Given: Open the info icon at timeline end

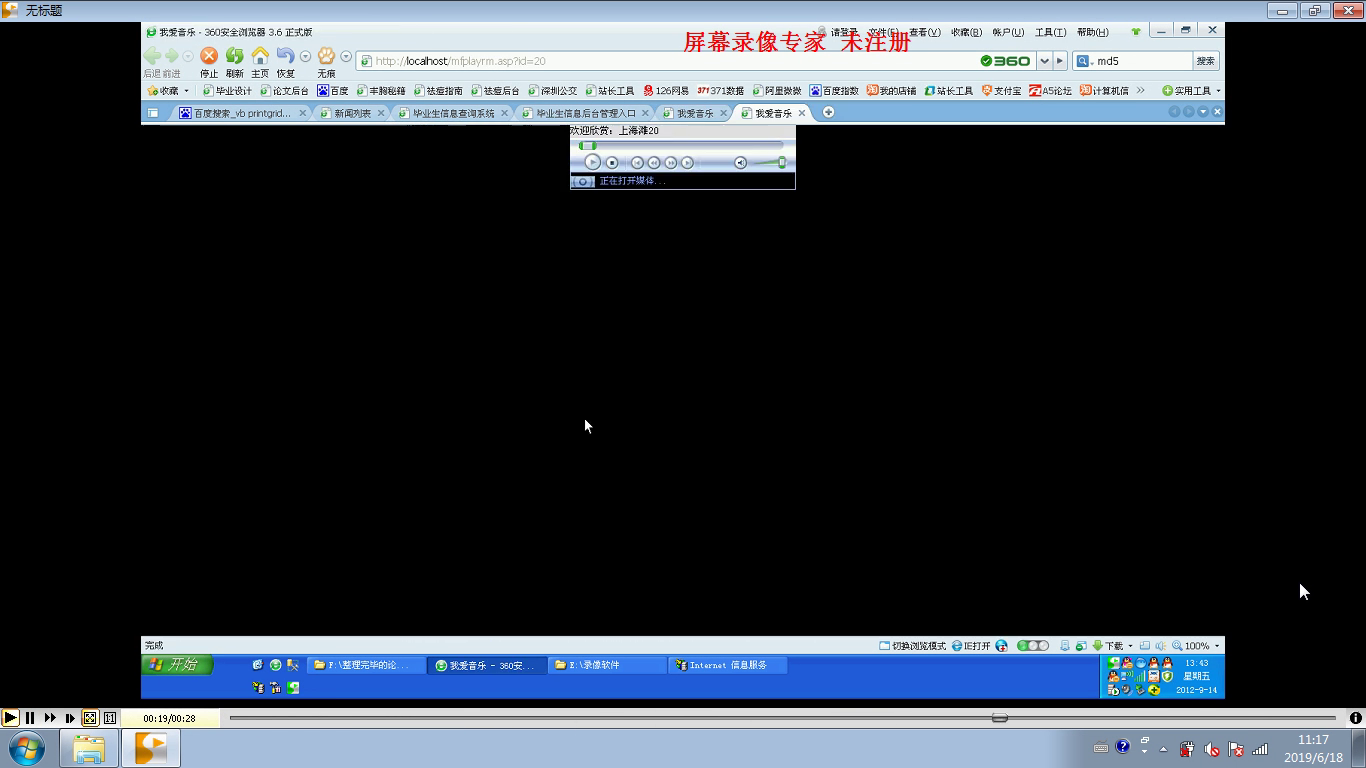Looking at the screenshot, I should pos(1355,717).
